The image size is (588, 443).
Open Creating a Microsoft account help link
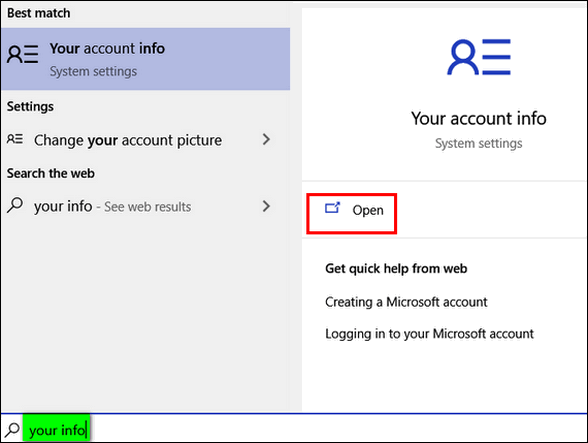tap(406, 302)
